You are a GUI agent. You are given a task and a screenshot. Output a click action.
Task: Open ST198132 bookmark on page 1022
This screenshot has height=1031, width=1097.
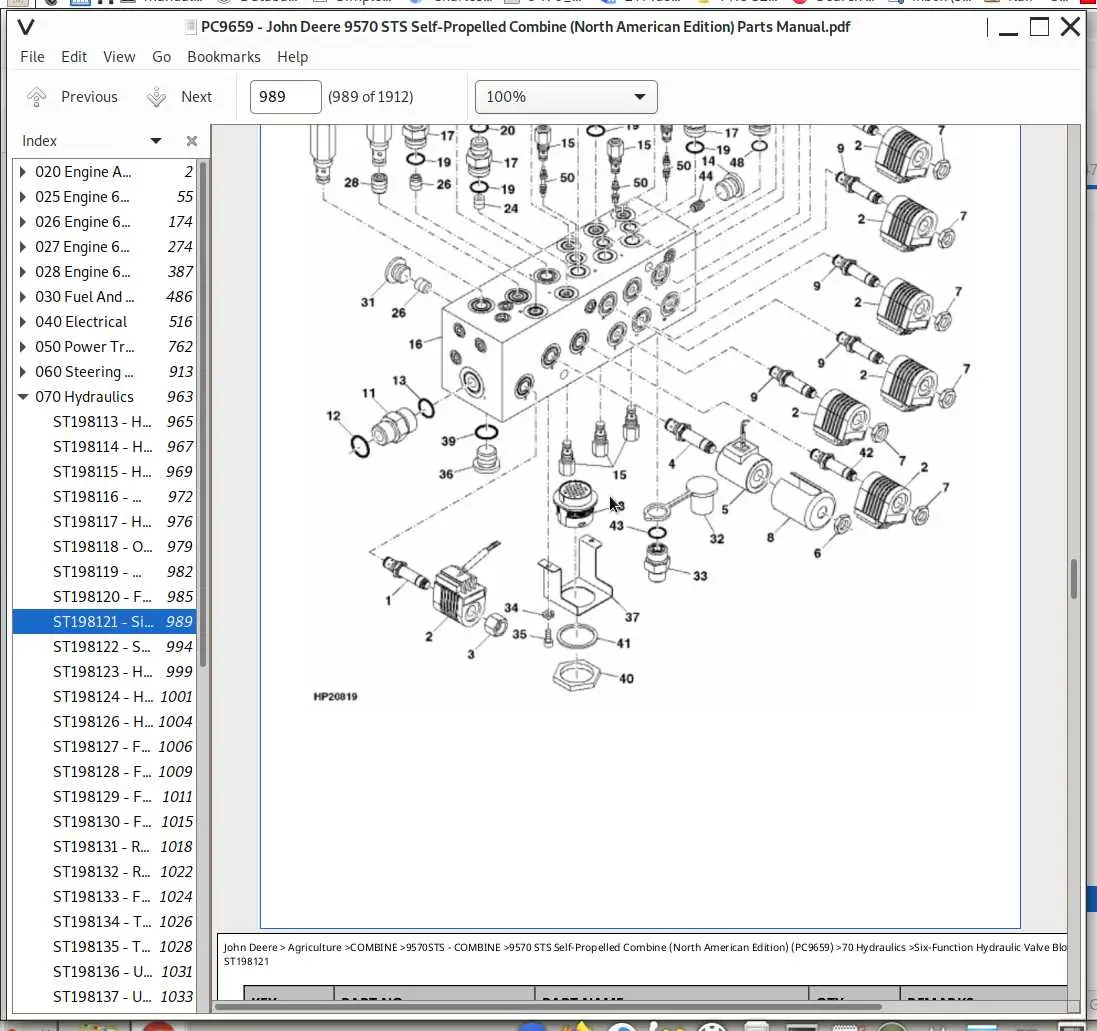coord(104,872)
